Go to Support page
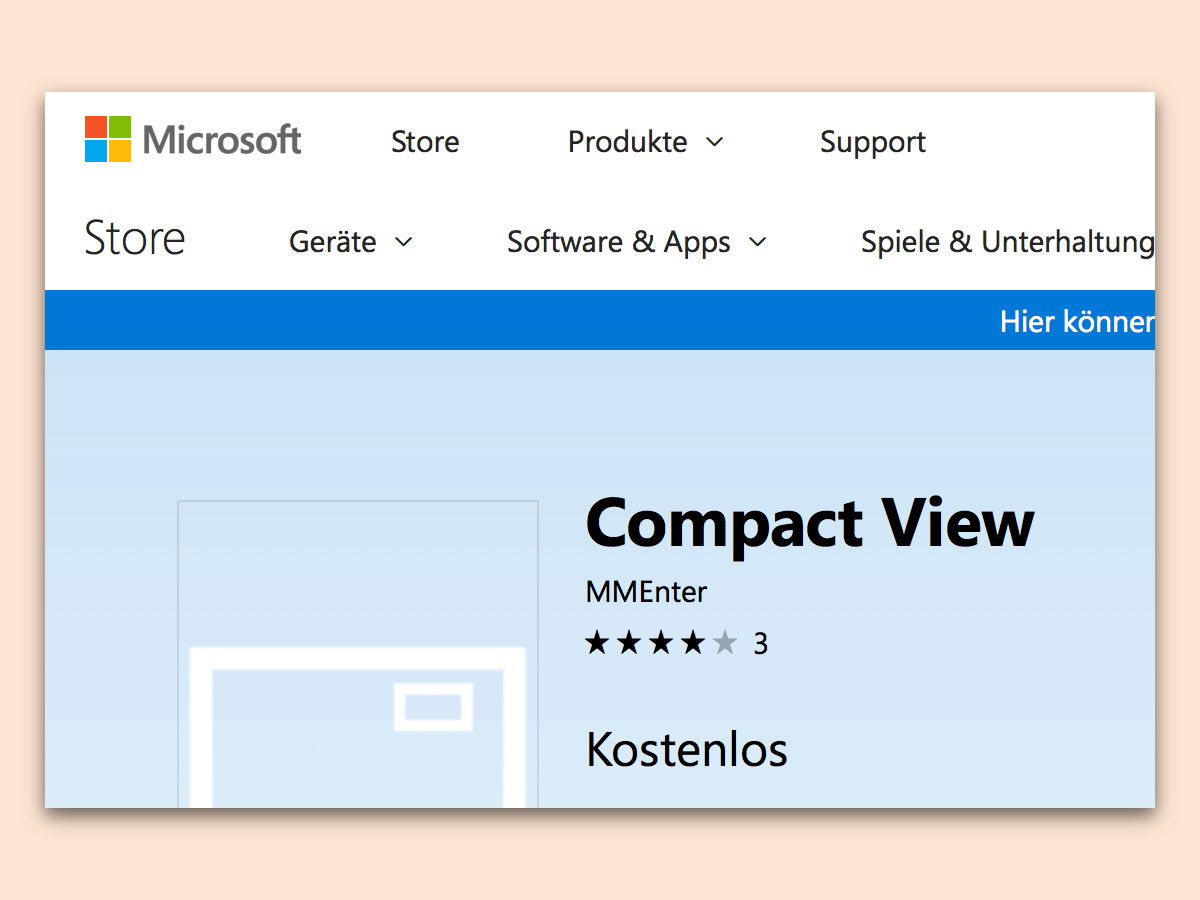This screenshot has width=1200, height=900. 873,142
